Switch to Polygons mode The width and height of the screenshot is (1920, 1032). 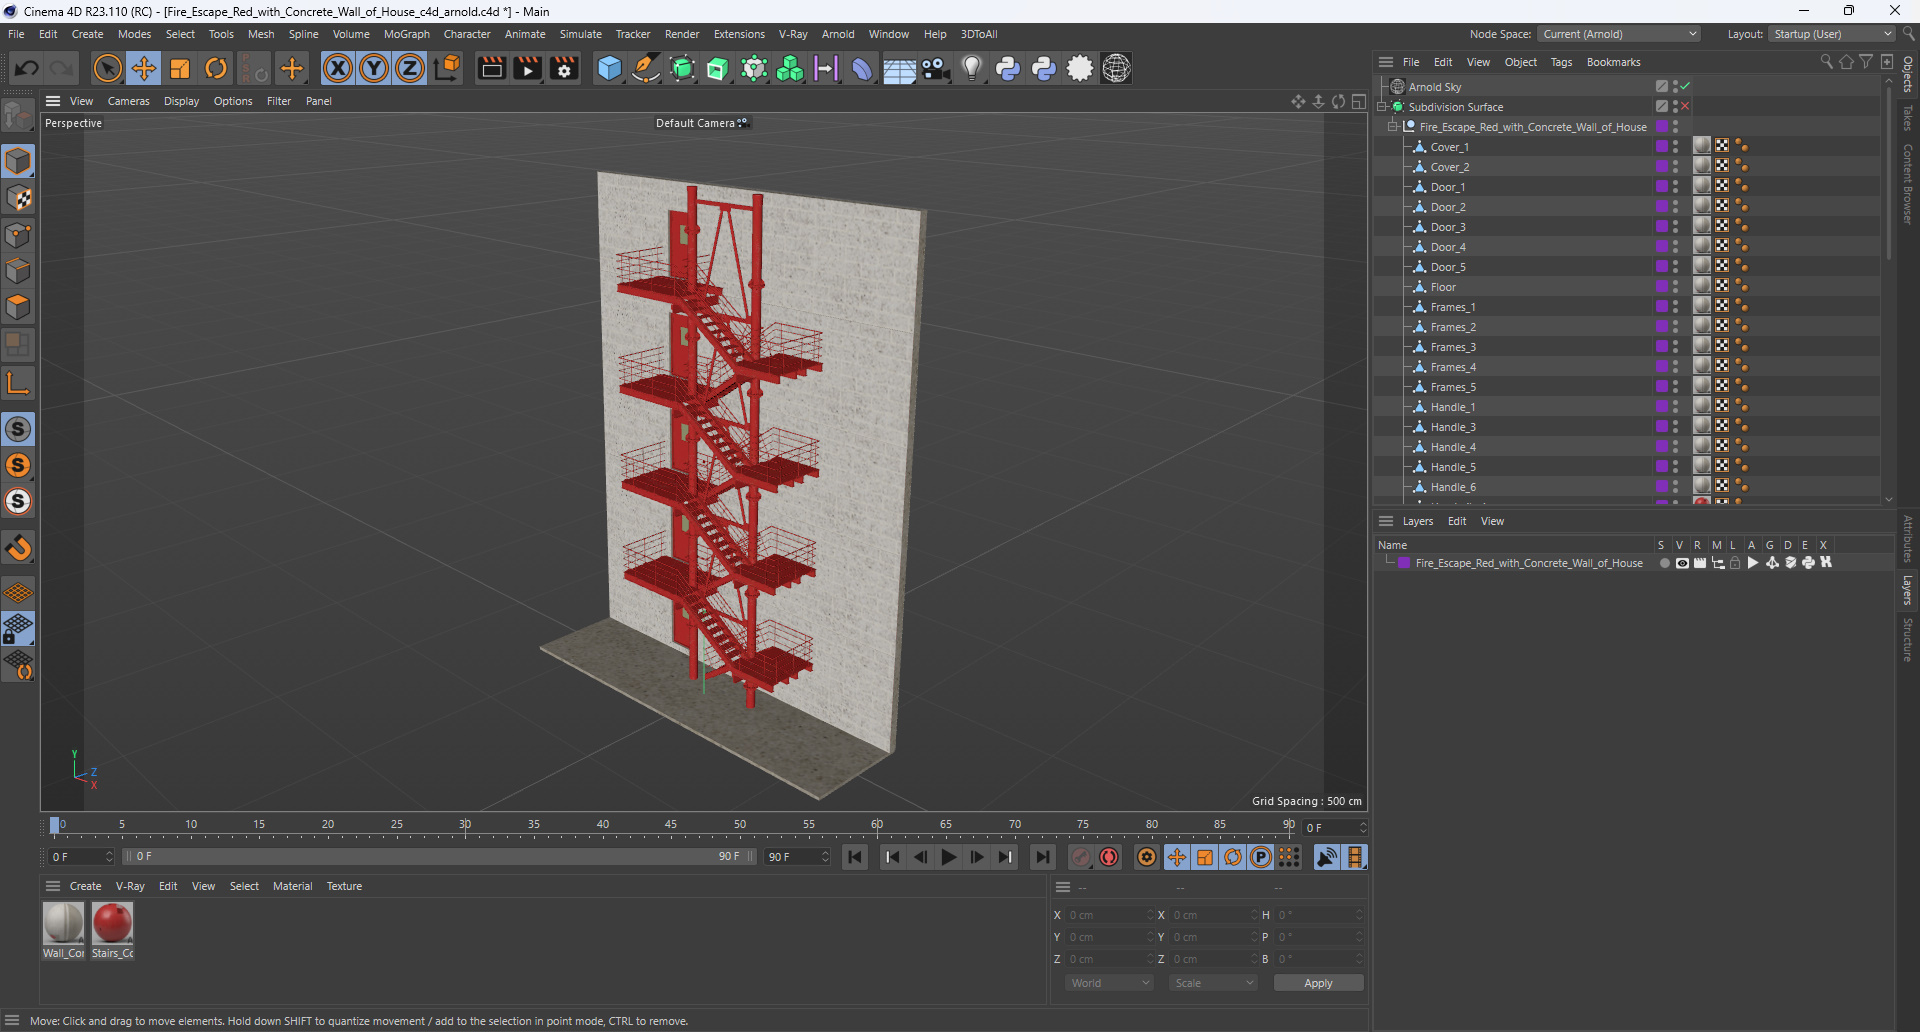tap(18, 307)
